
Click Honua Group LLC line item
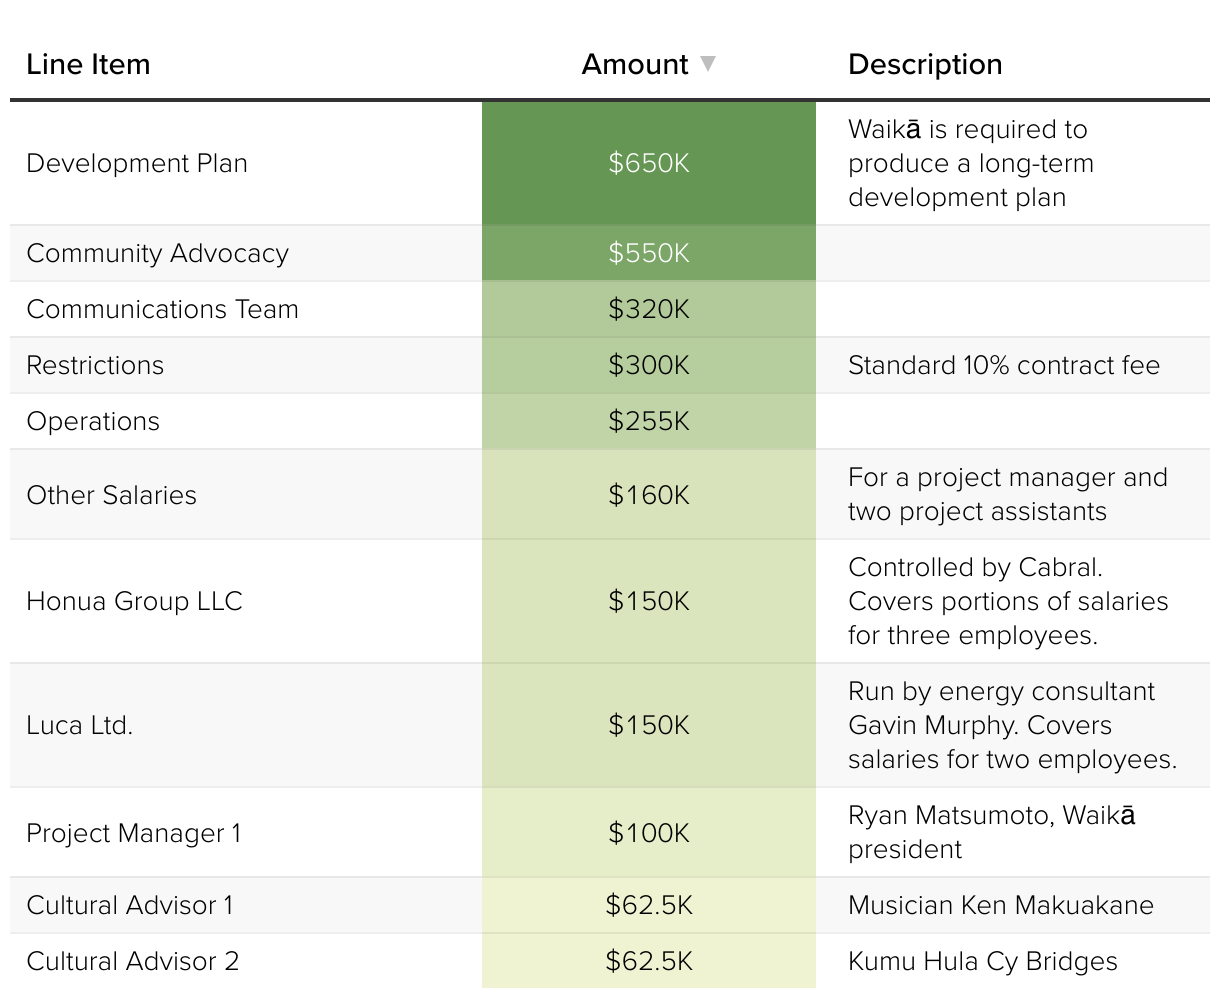[x=134, y=601]
